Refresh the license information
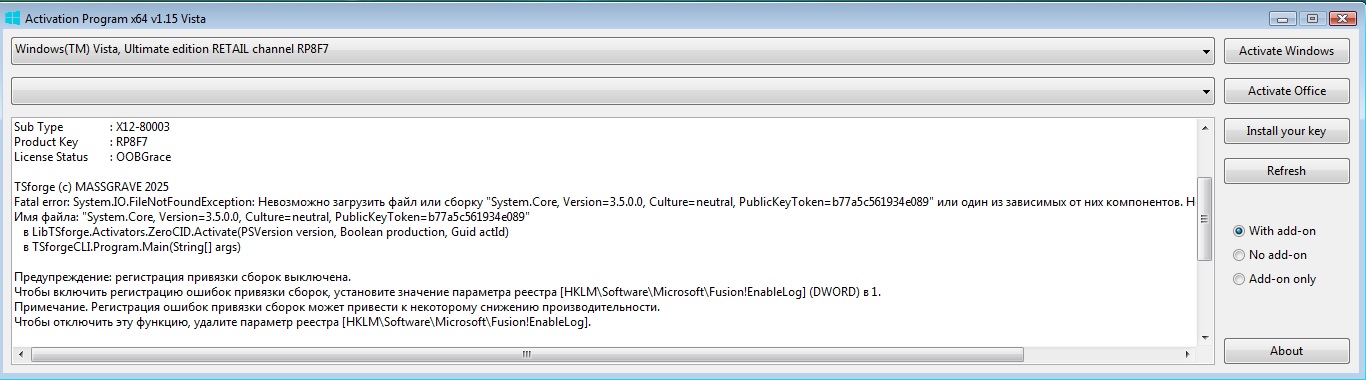 pyautogui.click(x=1286, y=171)
